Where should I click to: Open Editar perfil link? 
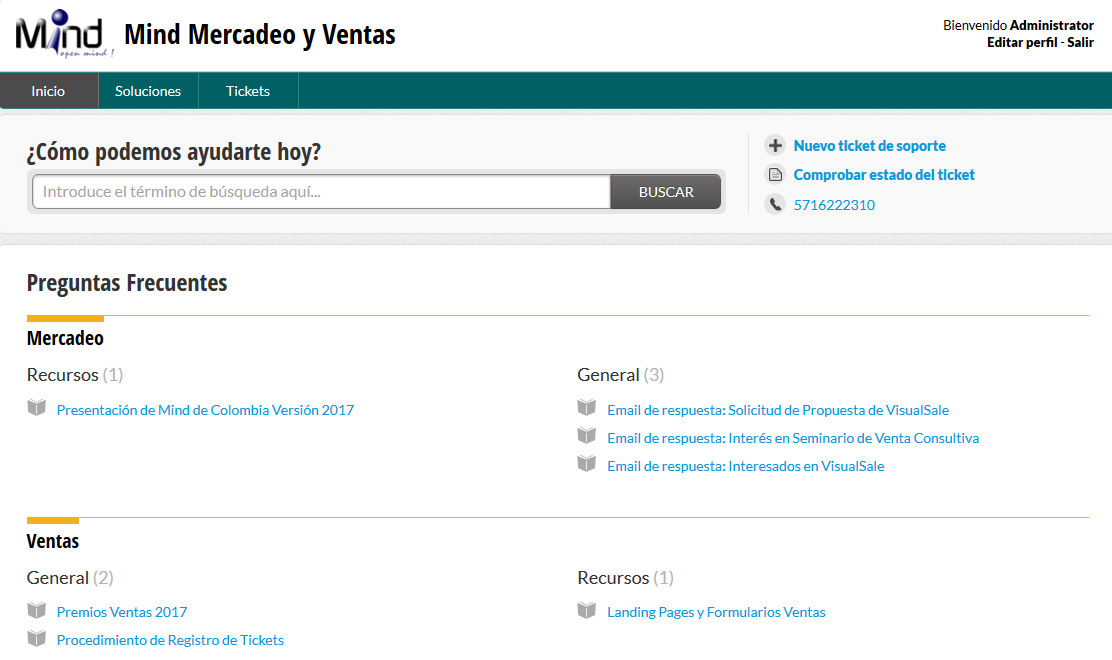(1022, 43)
